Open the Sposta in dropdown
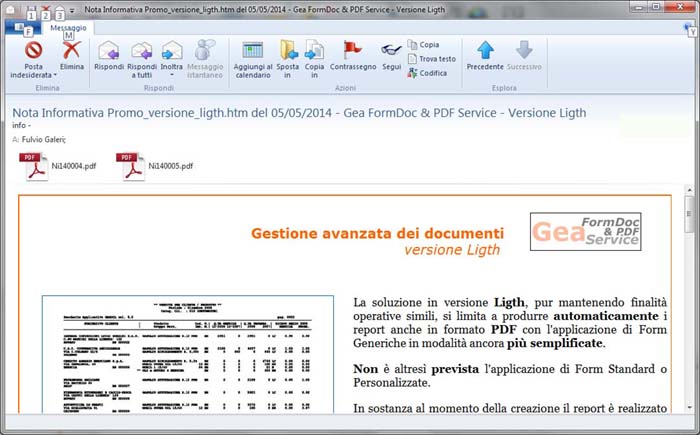 [288, 72]
